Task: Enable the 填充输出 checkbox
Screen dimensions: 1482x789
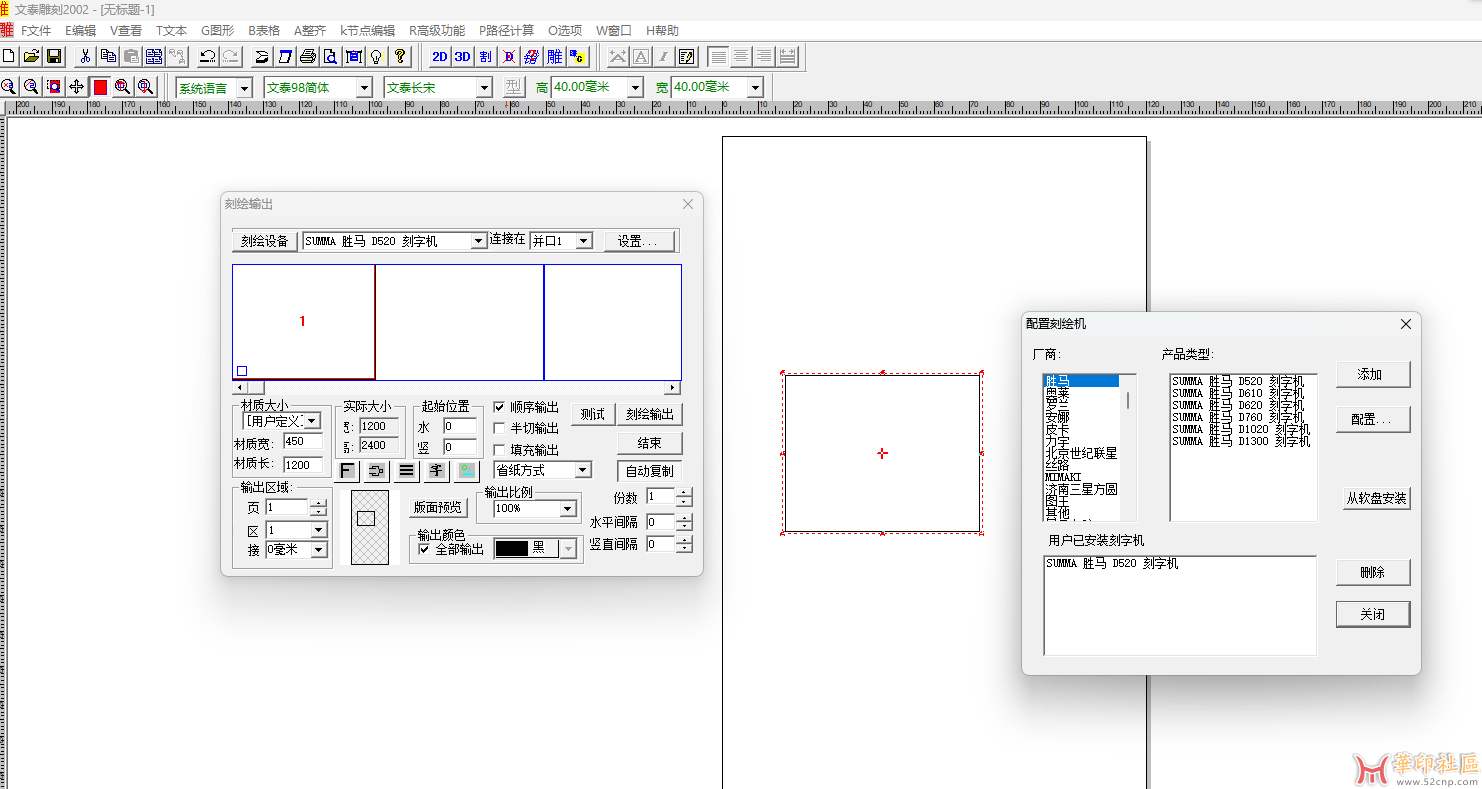Action: point(500,450)
